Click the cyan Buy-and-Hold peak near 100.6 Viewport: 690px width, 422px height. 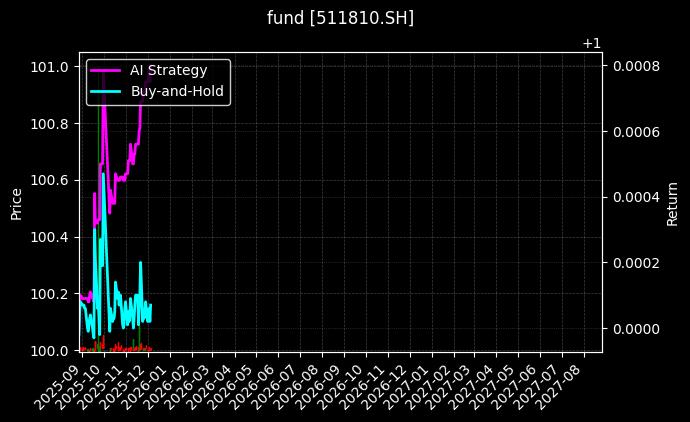click(x=103, y=175)
